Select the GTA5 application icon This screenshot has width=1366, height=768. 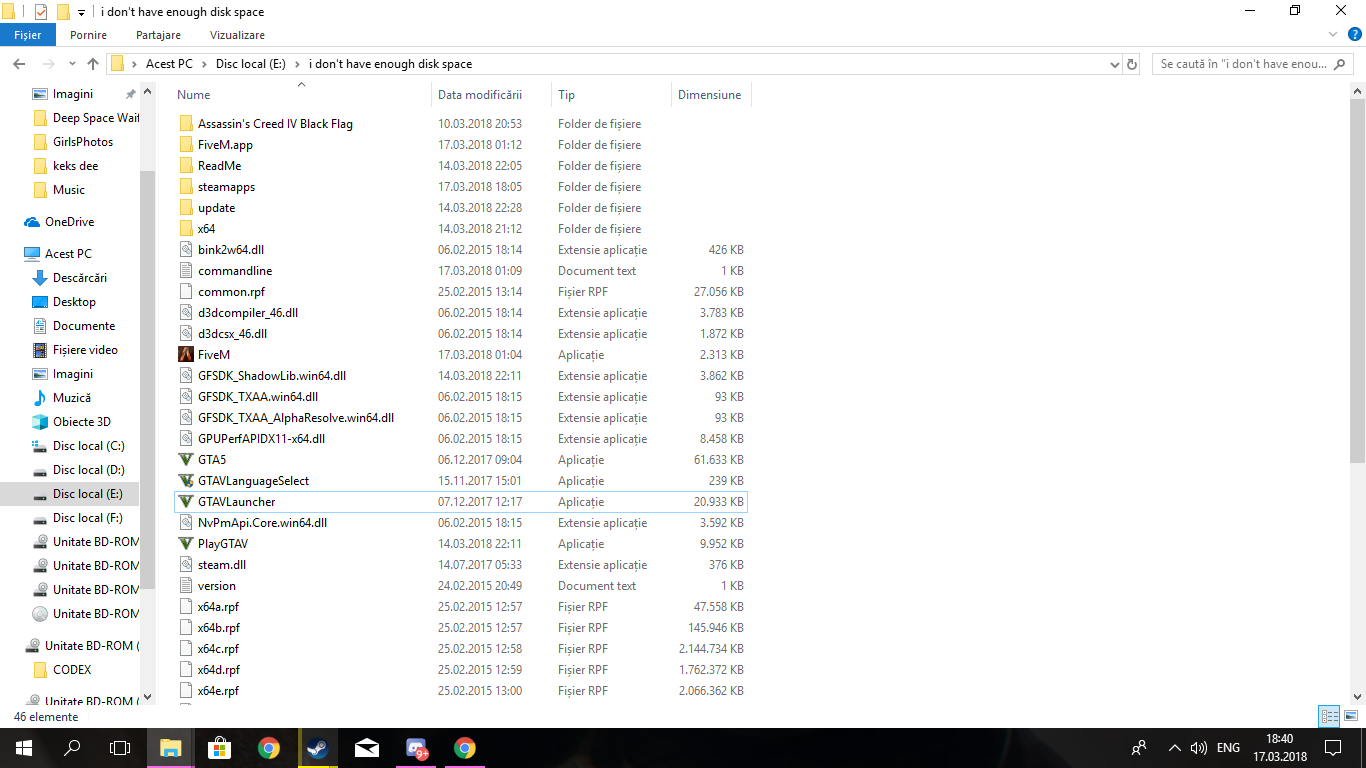[185, 460]
